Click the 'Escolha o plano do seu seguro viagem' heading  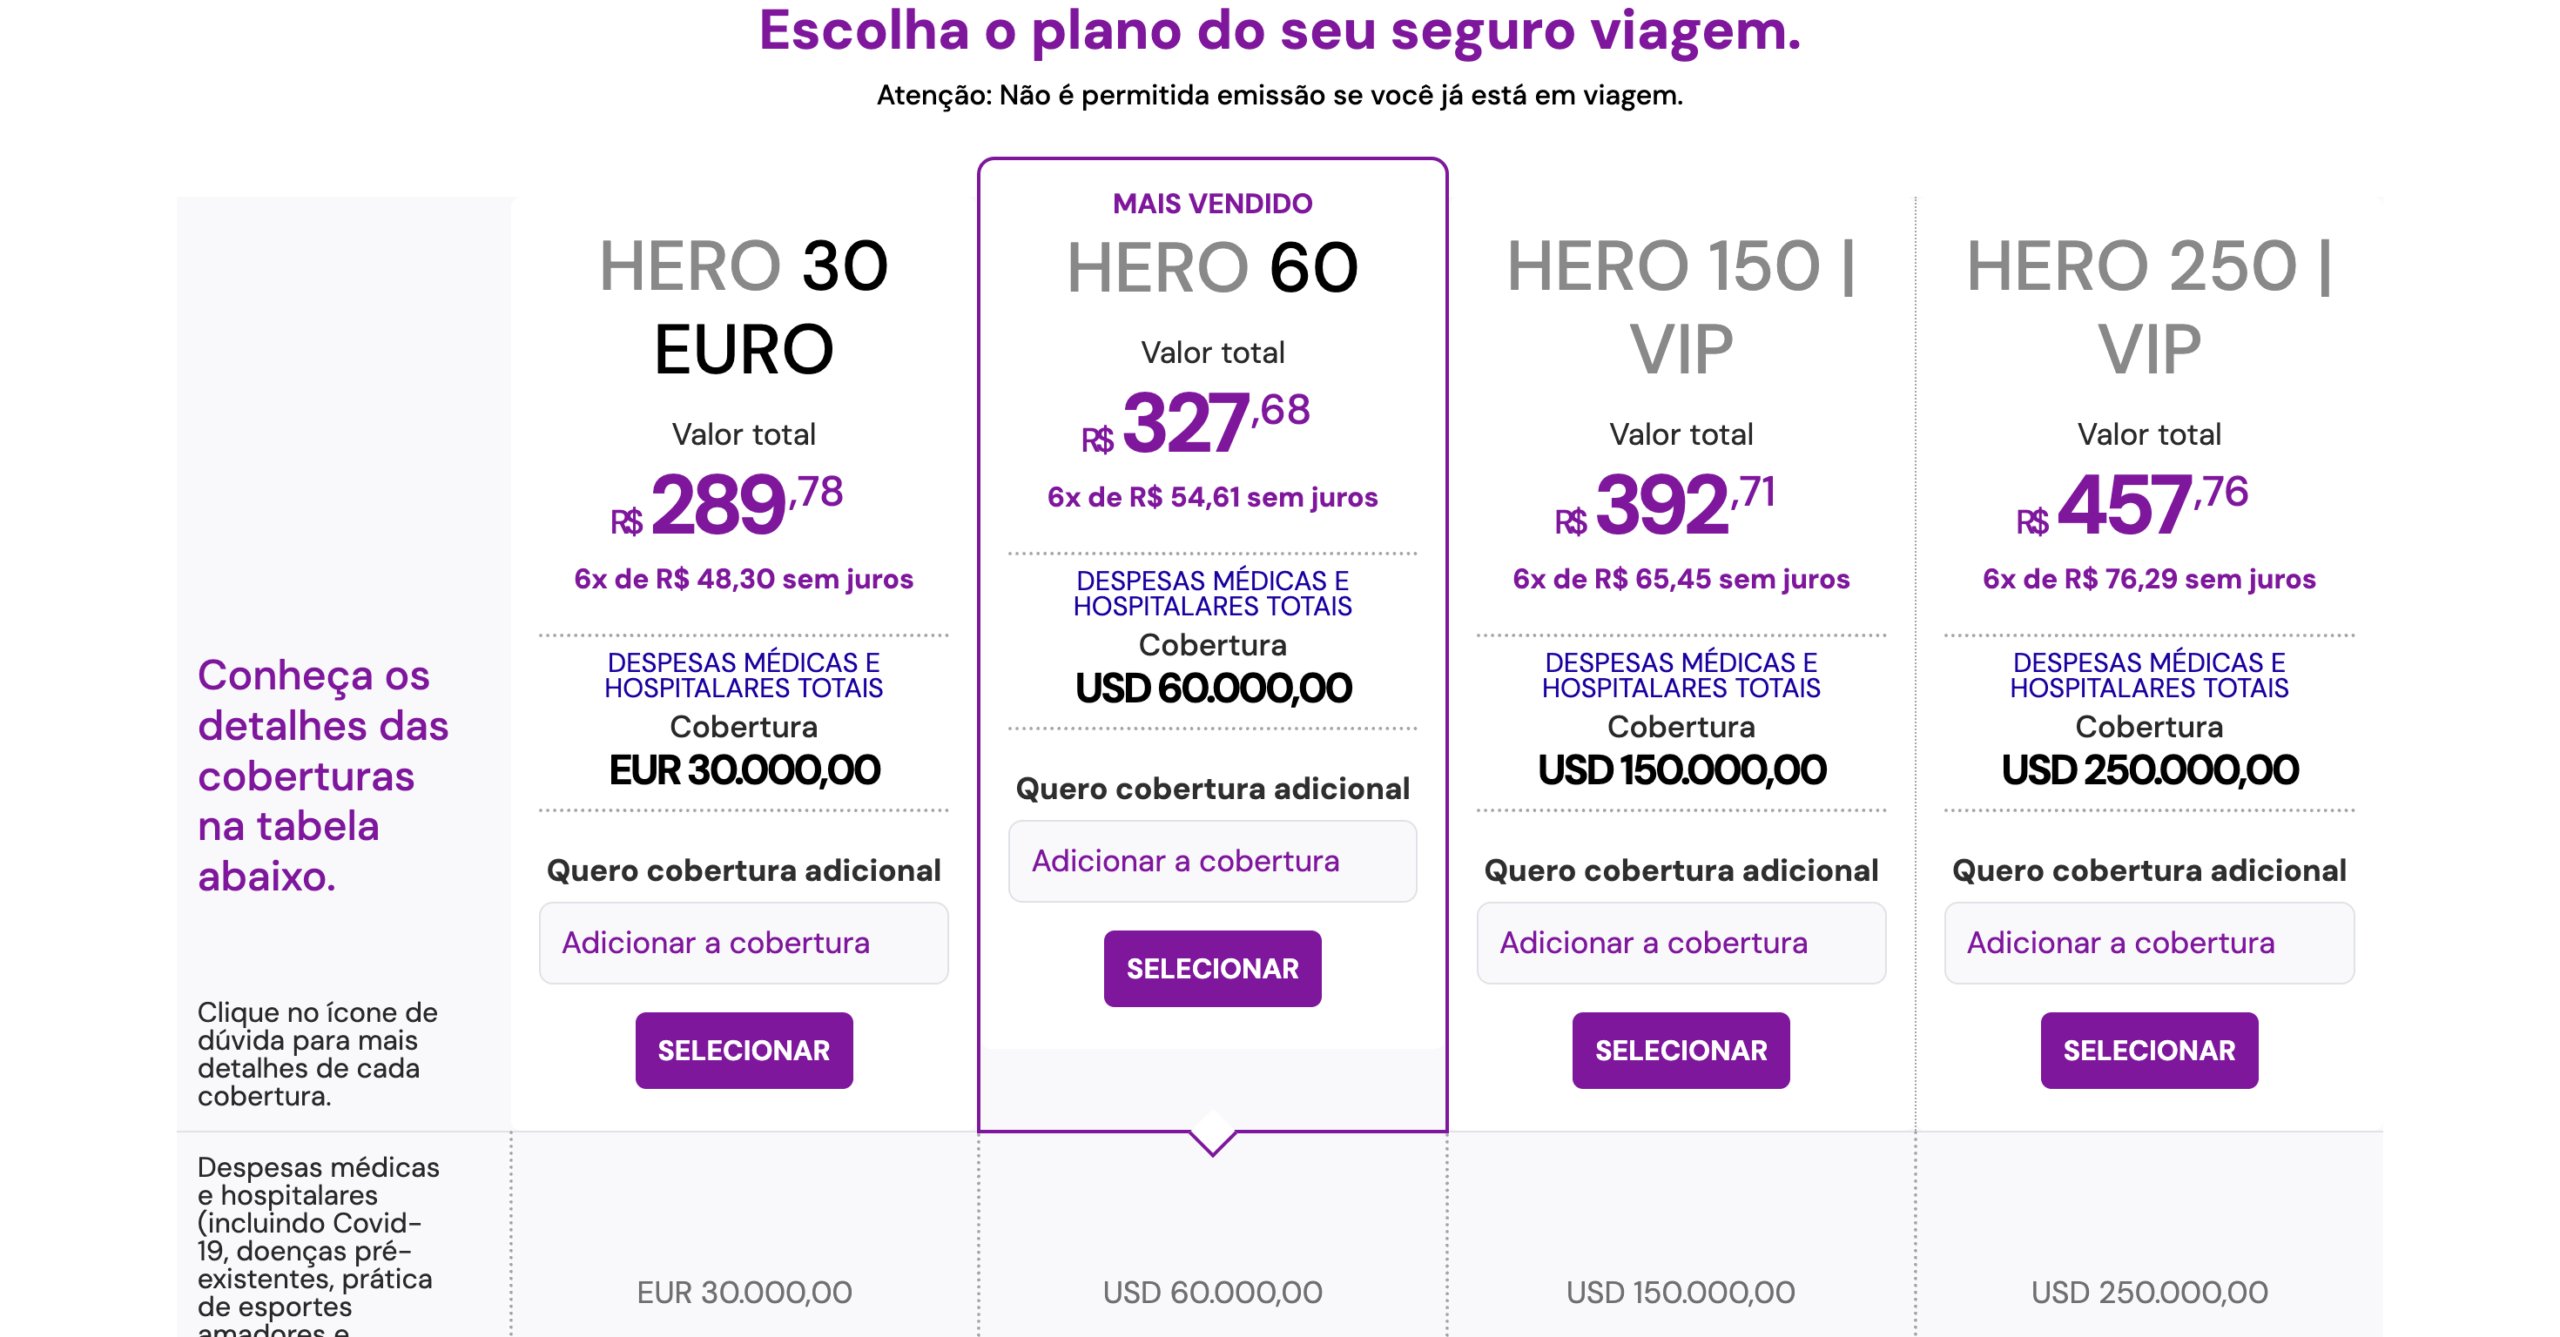[x=1279, y=30]
